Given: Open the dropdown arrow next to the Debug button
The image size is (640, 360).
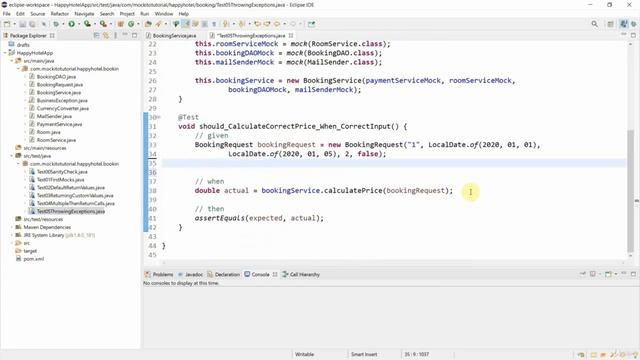Looking at the screenshot, I should pyautogui.click(x=63, y=24).
